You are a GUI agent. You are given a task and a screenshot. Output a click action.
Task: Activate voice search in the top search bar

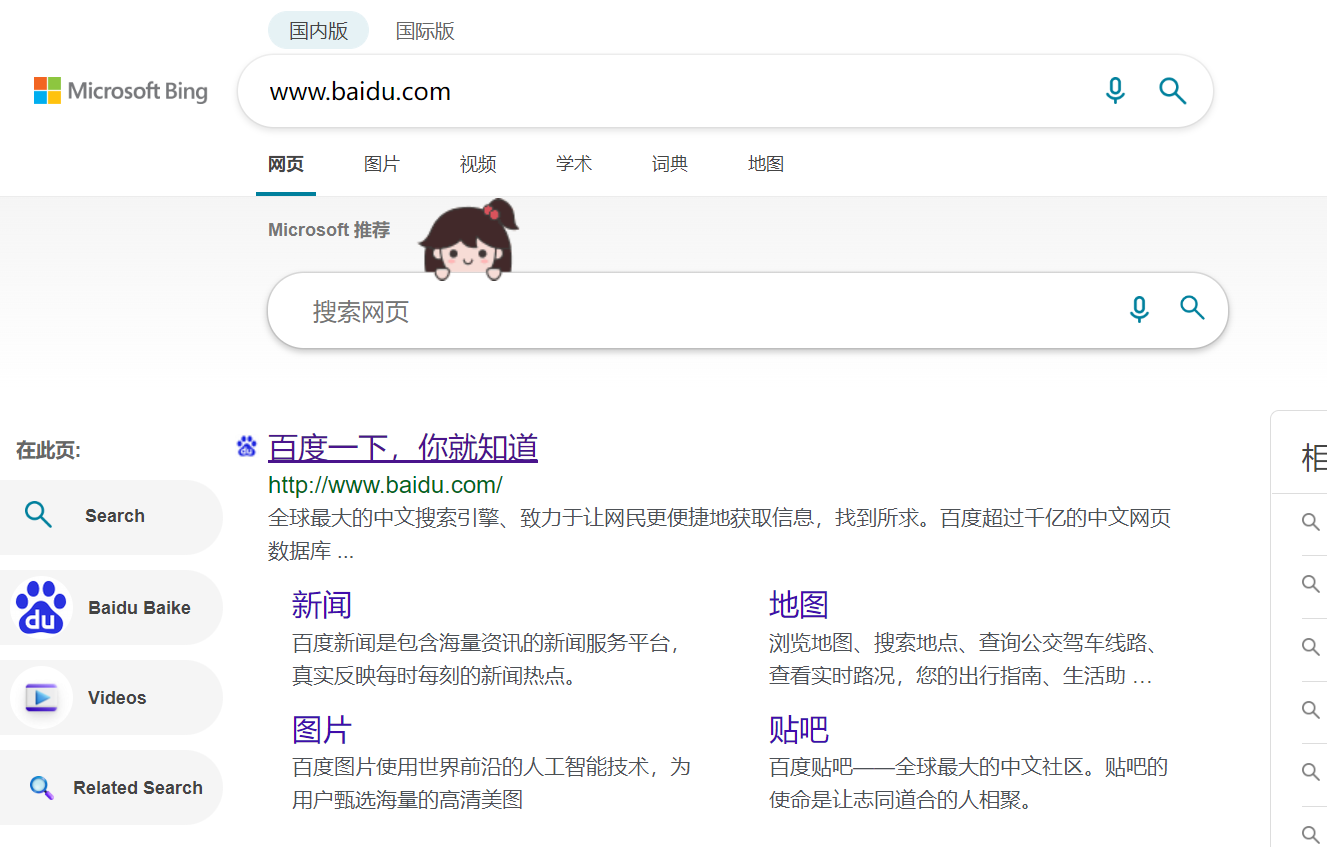1114,90
